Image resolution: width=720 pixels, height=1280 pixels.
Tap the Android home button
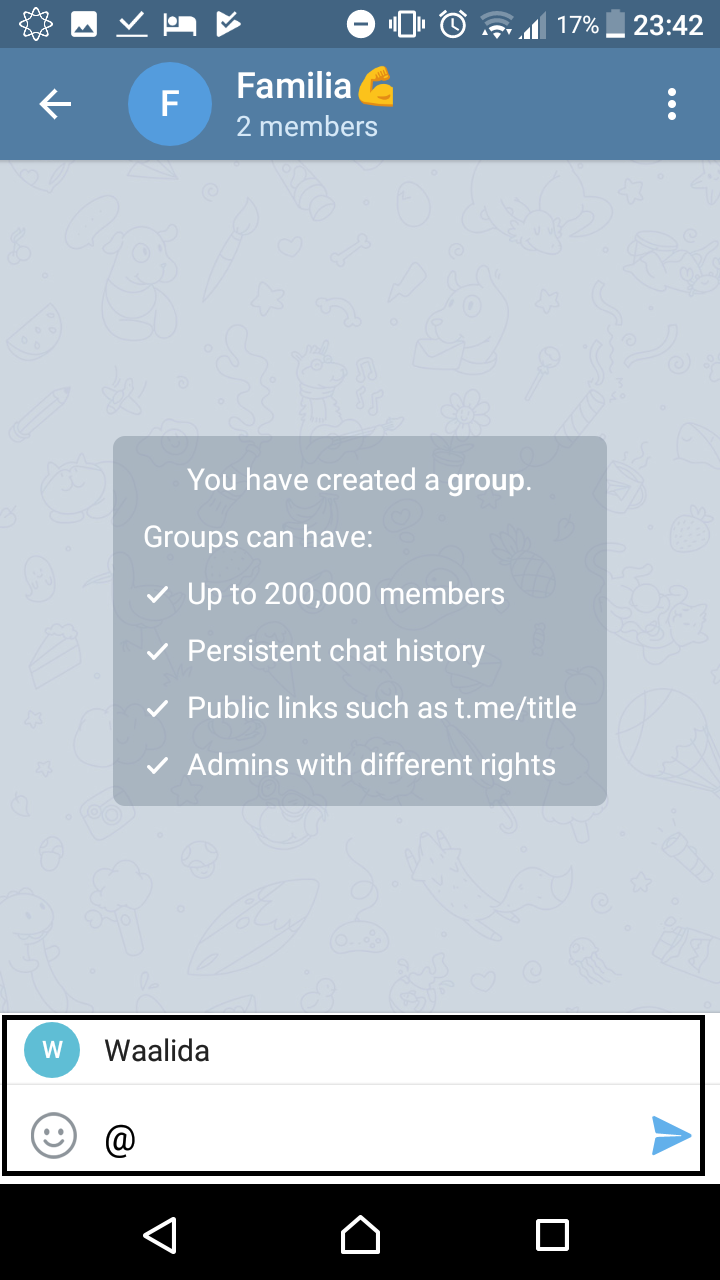point(360,1234)
